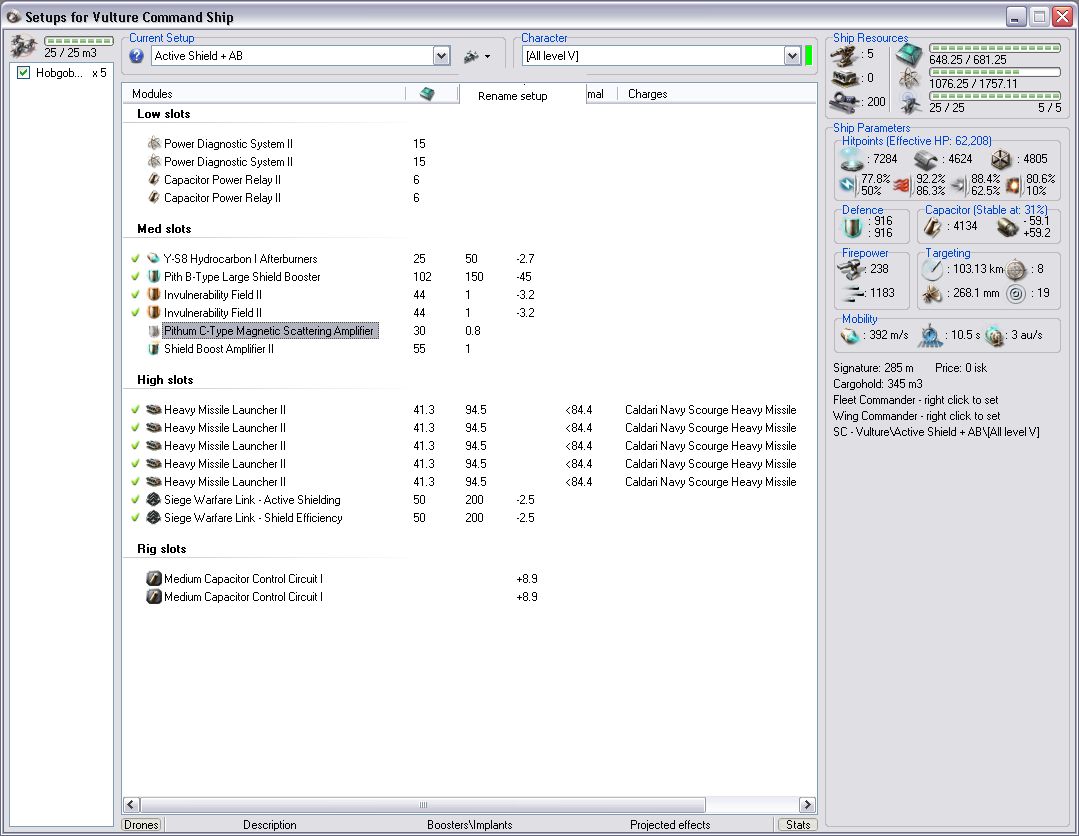Click the Defence shield tank icon
This screenshot has height=836, width=1079.
853,227
